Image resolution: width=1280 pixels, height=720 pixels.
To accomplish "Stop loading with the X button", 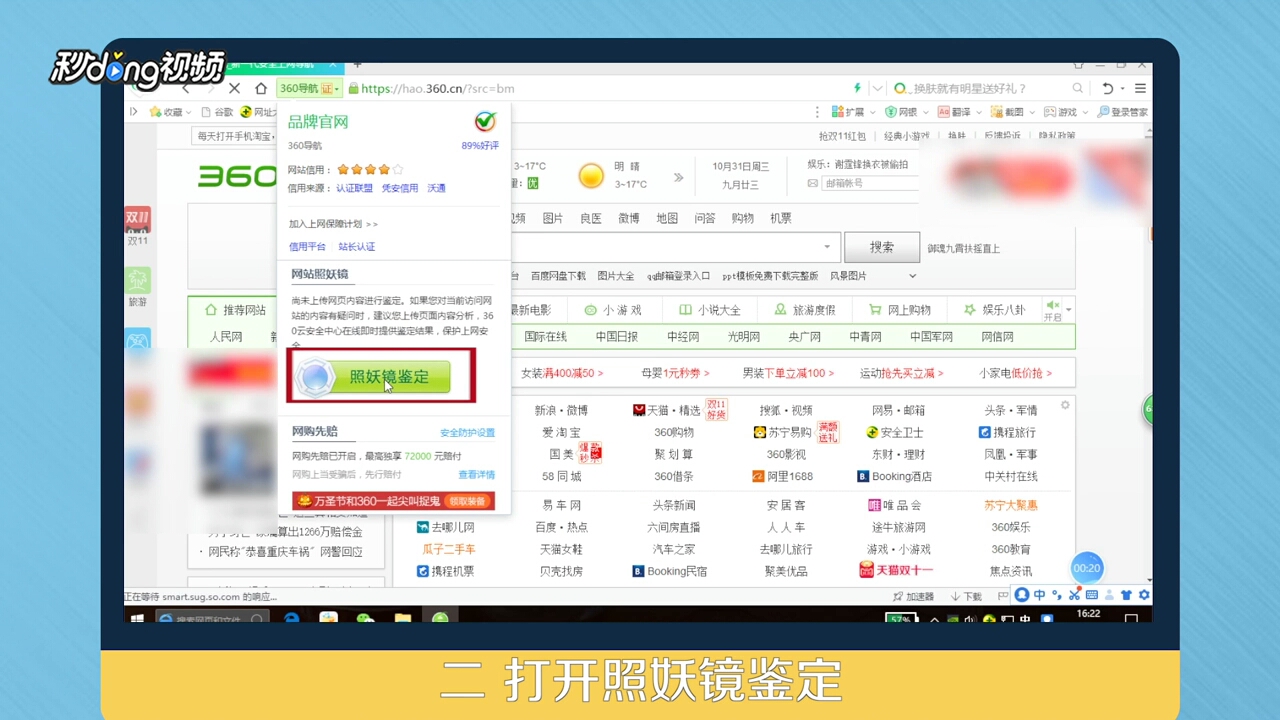I will click(234, 88).
